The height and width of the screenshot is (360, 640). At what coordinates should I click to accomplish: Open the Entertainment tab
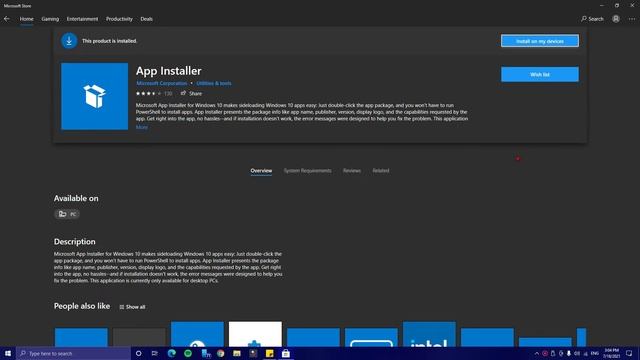coord(82,19)
